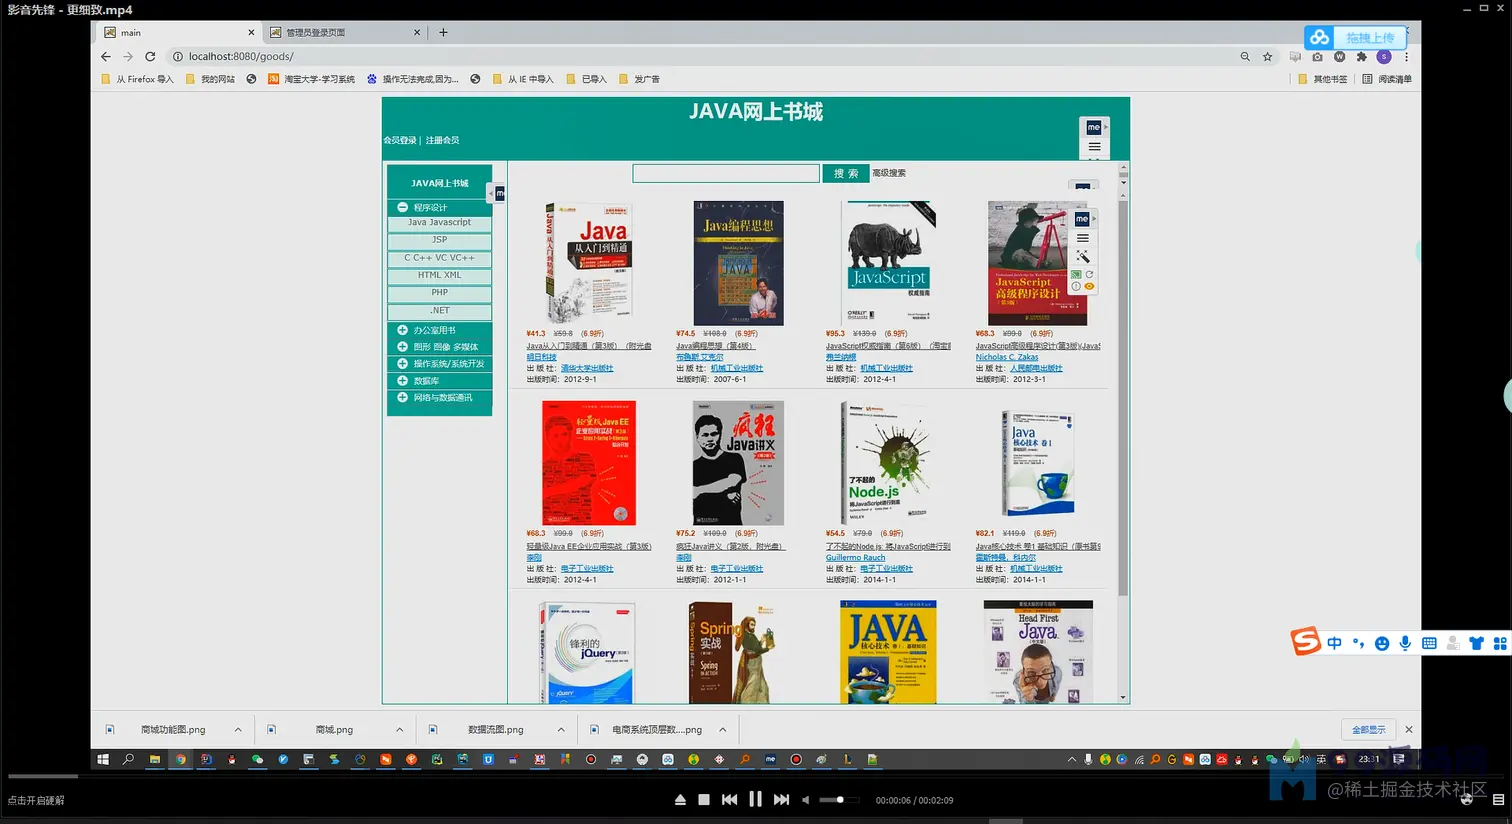1512x824 pixels.
Task: Toggle the orange eye icon on floating toolbar
Action: coord(1090,287)
